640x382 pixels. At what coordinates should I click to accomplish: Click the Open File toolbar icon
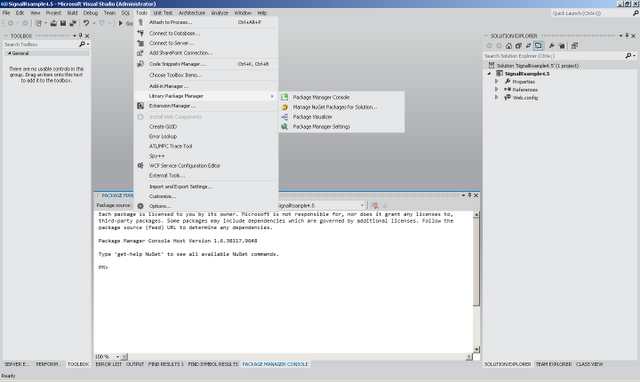pos(53,23)
